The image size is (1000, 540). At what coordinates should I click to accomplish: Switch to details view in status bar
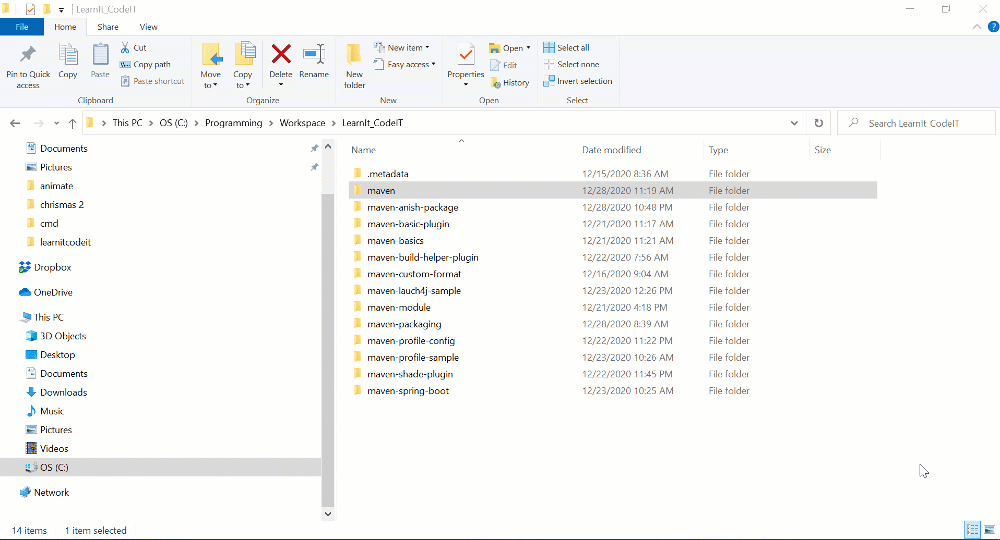tap(971, 529)
